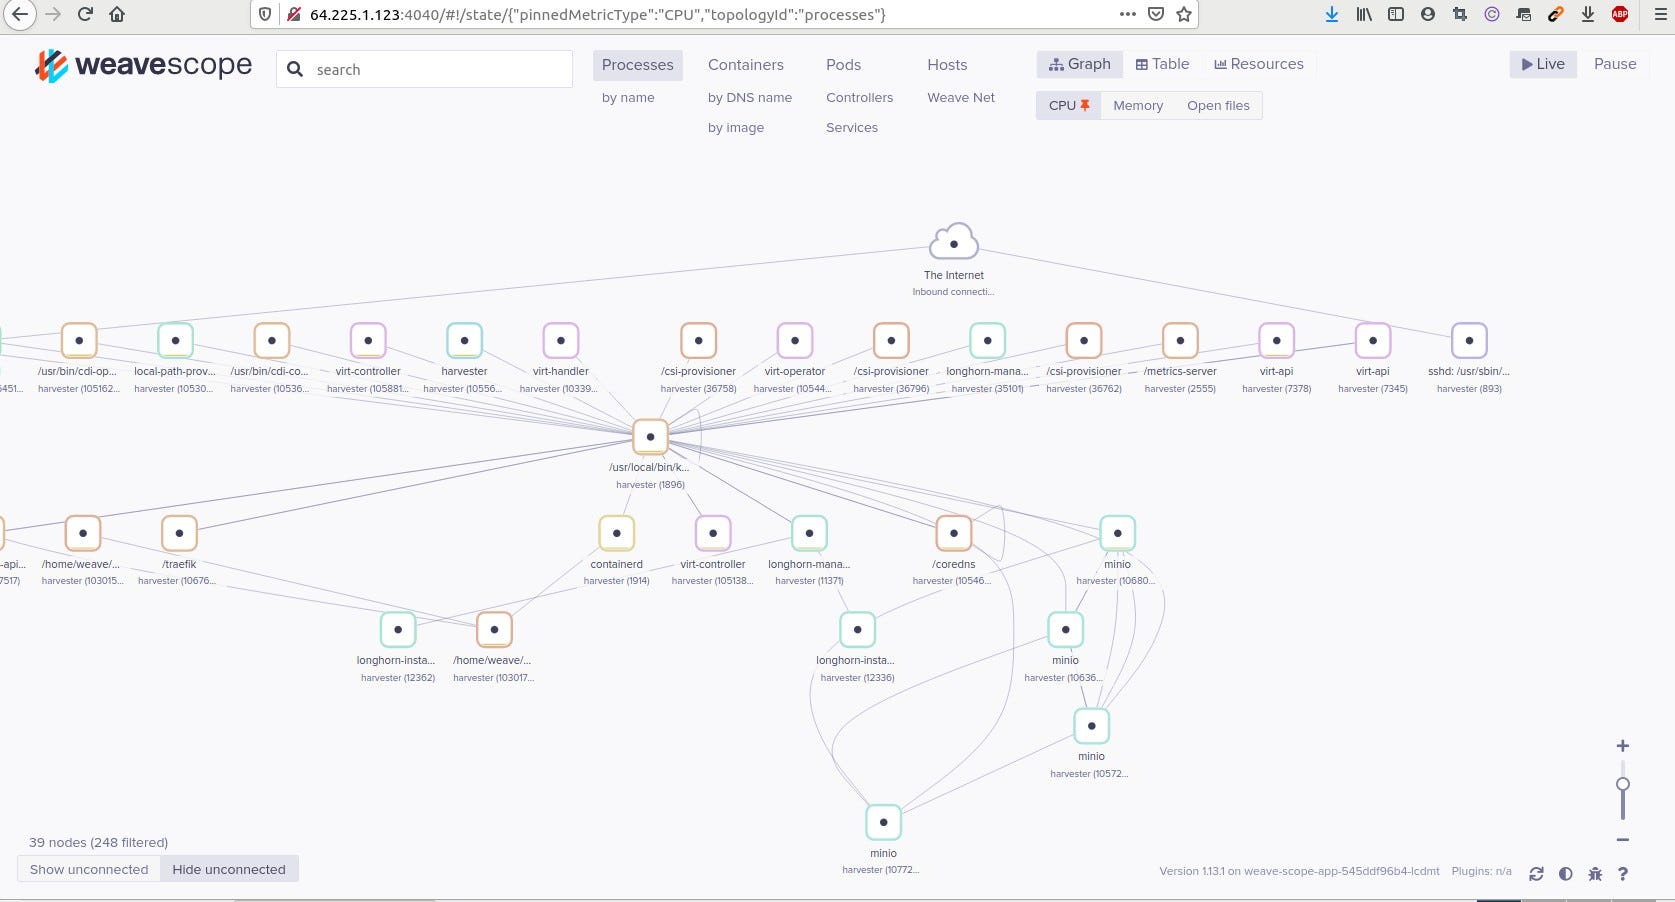Open Controllers sub-topology
1675x902 pixels.
pyautogui.click(x=859, y=98)
